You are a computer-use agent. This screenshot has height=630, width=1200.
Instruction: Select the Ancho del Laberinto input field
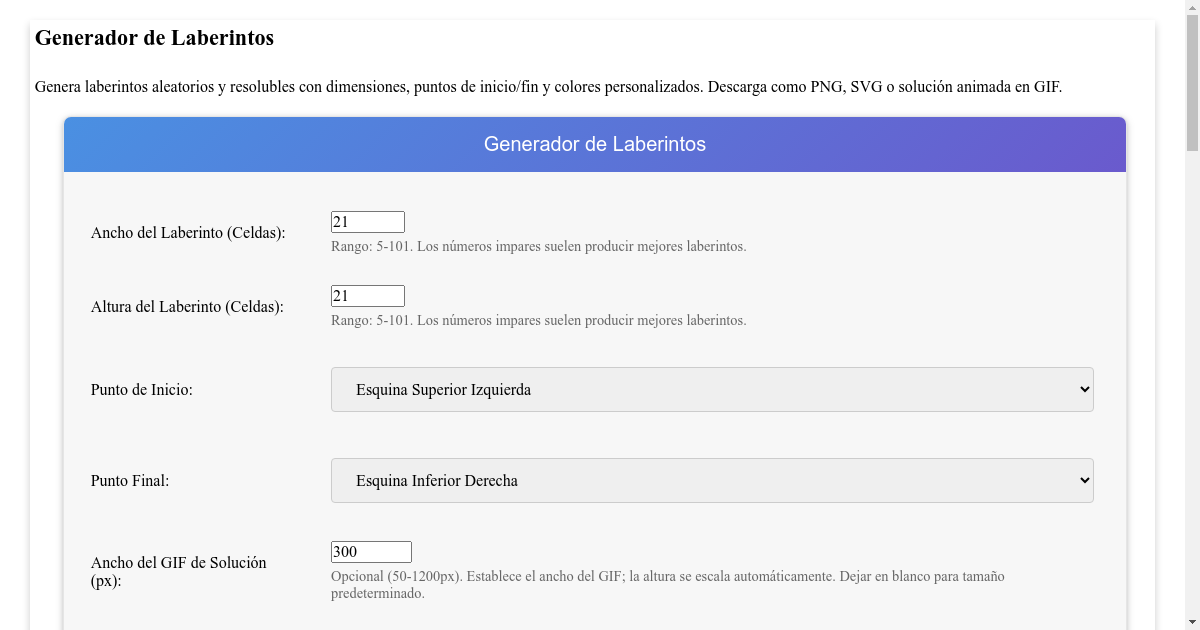[x=367, y=221]
